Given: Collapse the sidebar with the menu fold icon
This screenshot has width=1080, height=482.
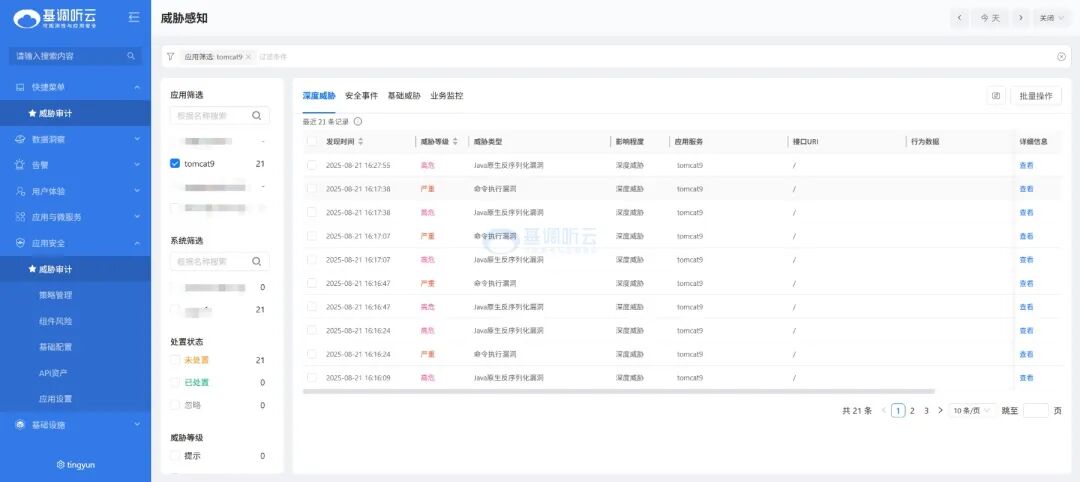Looking at the screenshot, I should click(x=134, y=18).
